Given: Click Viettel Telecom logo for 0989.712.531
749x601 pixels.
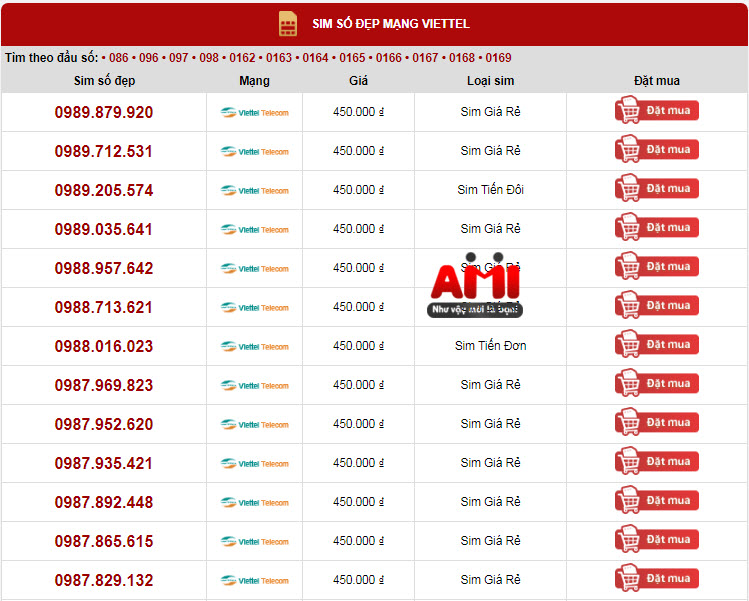Looking at the screenshot, I should 255,152.
